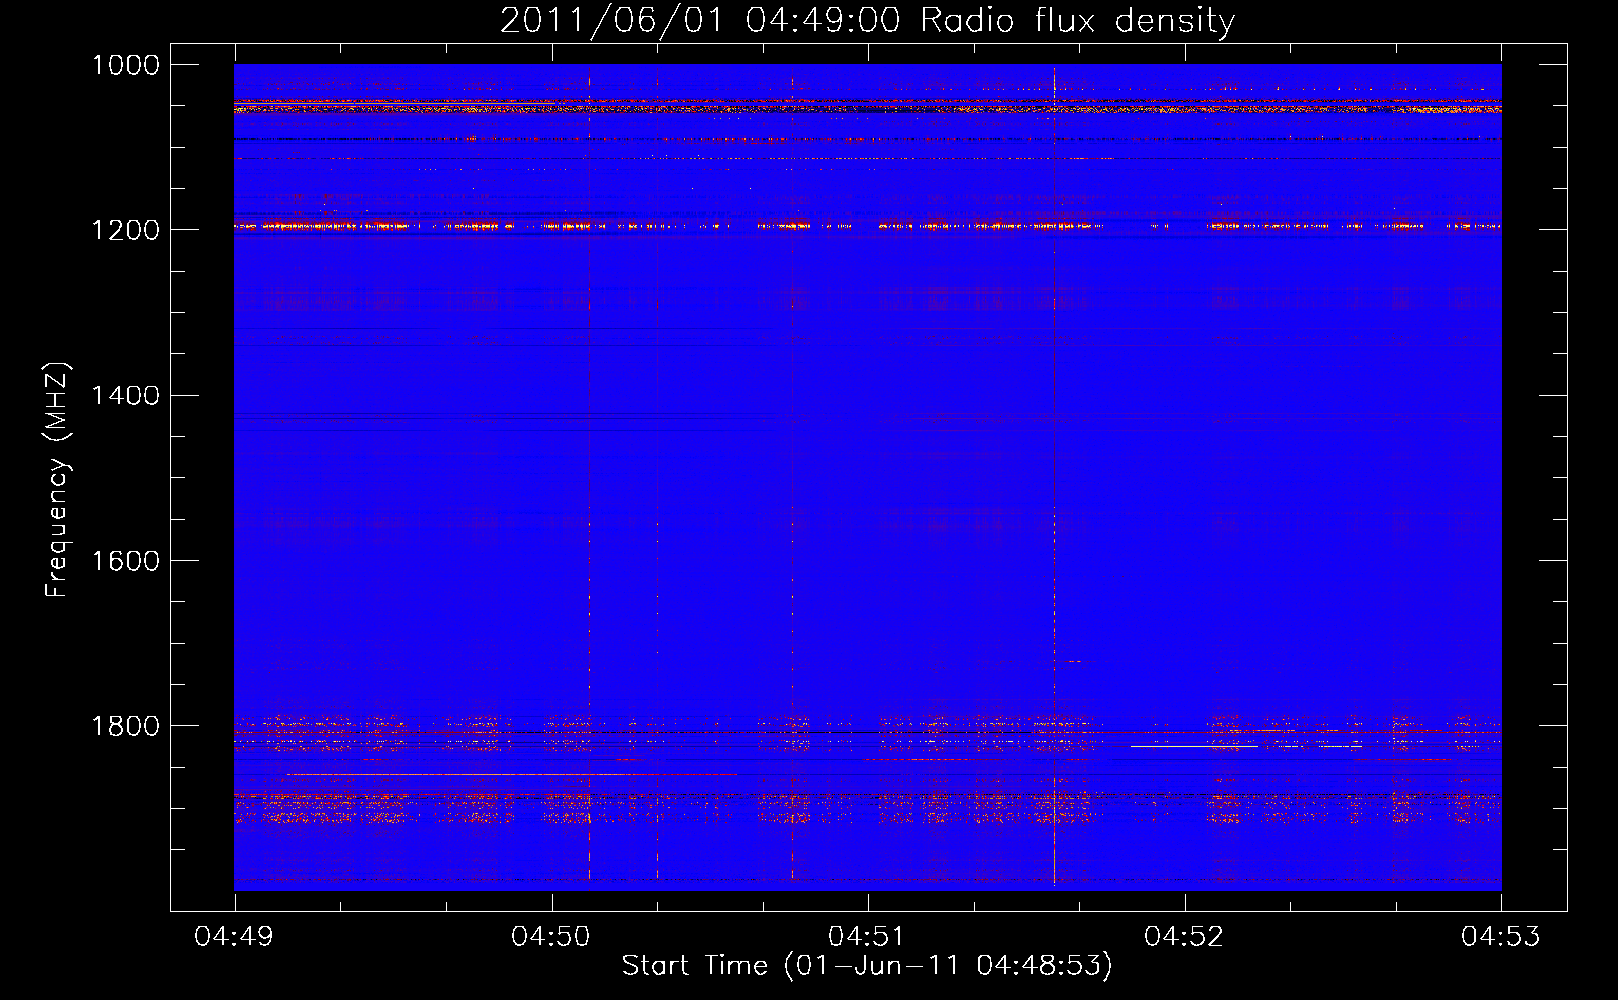1618x1000 pixels.
Task: Select the 1600 frequency tick label
Action: 125,560
